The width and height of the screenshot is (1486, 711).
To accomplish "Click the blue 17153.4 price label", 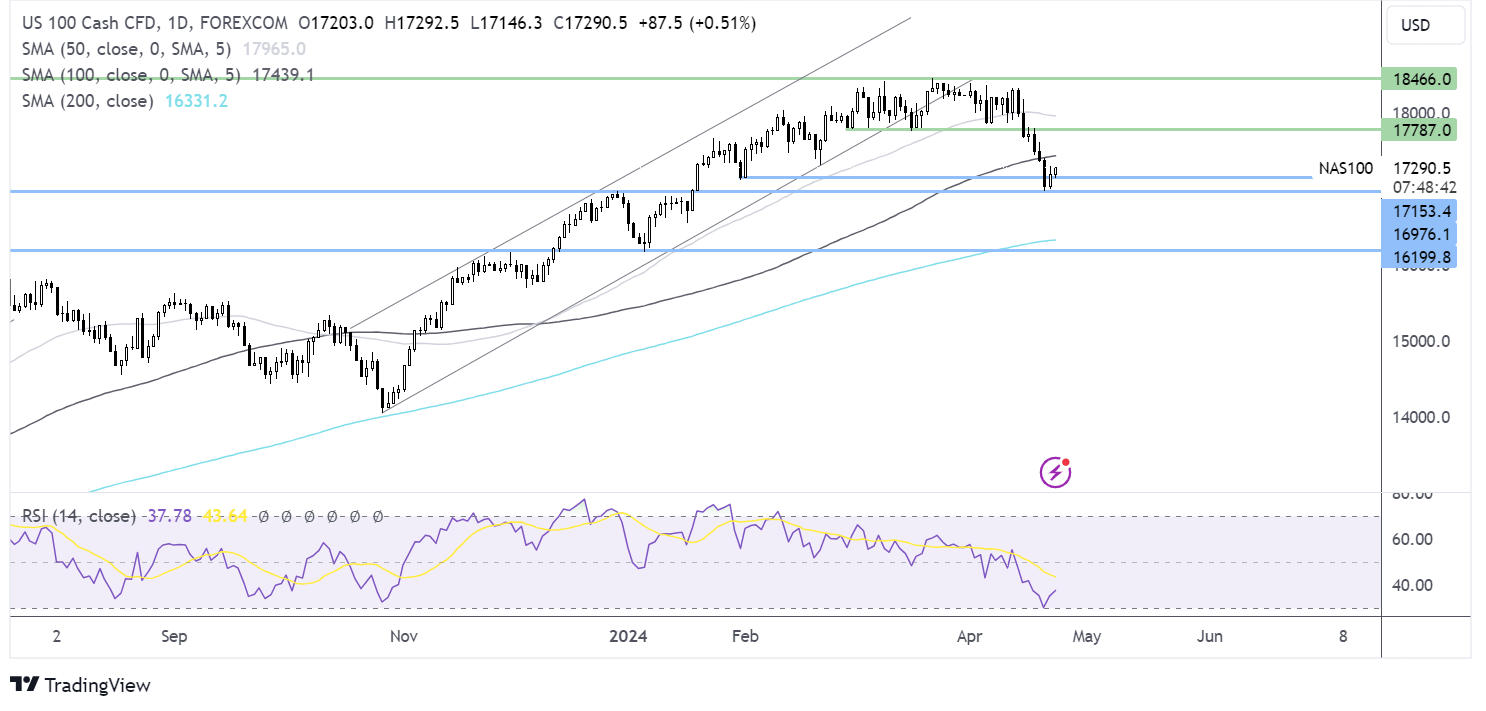I will (x=1419, y=211).
